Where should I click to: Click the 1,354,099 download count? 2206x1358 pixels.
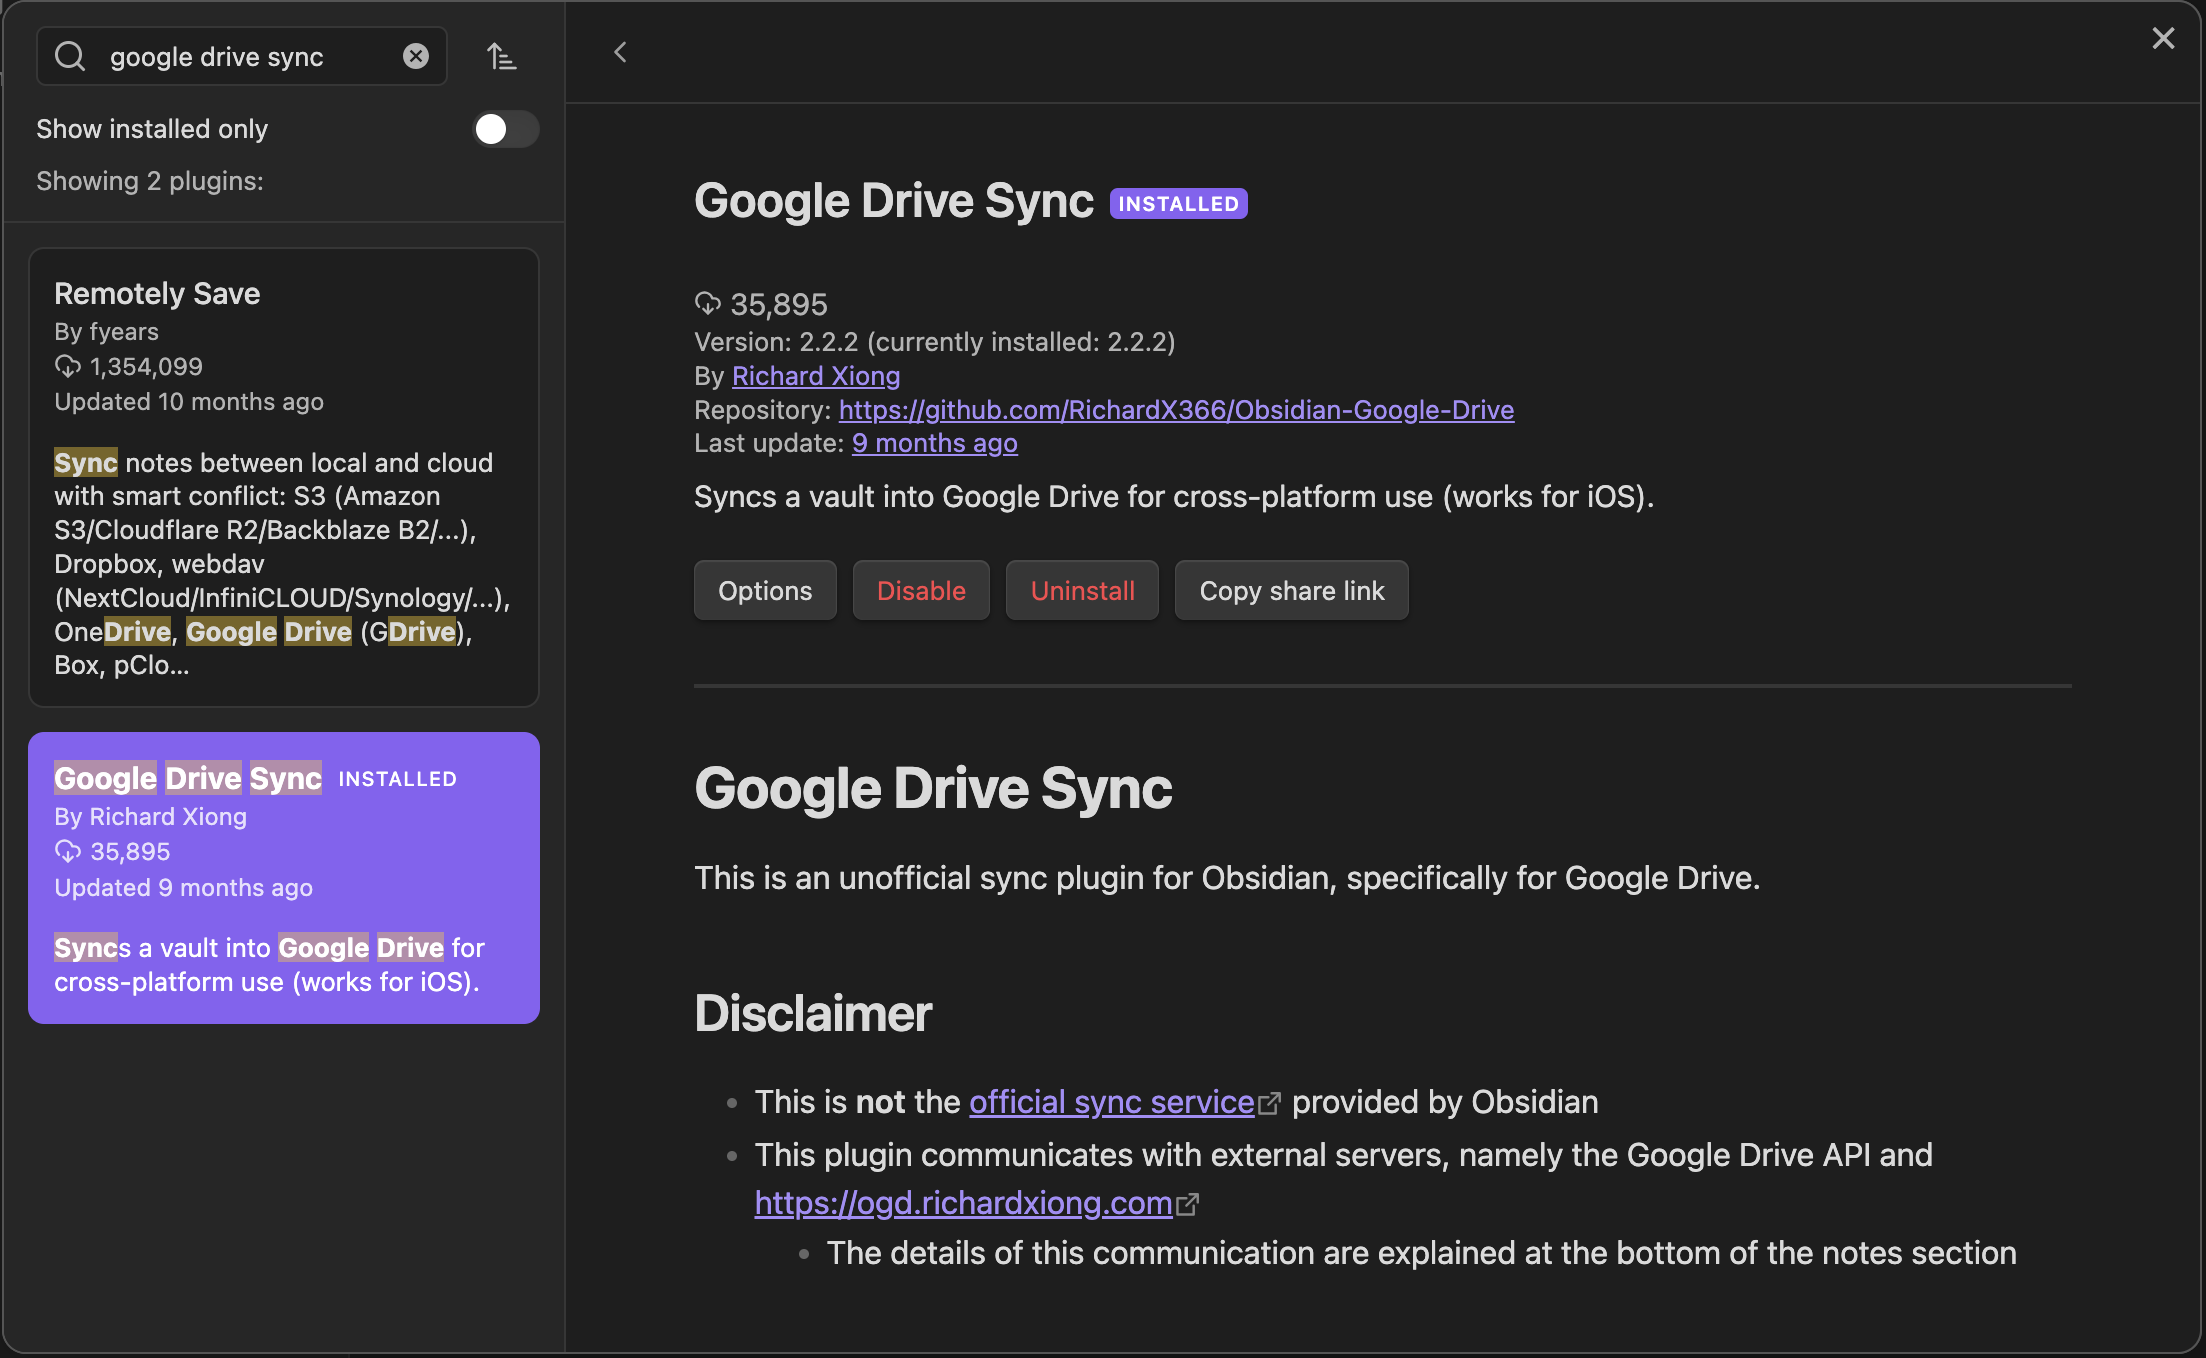pyautogui.click(x=147, y=367)
